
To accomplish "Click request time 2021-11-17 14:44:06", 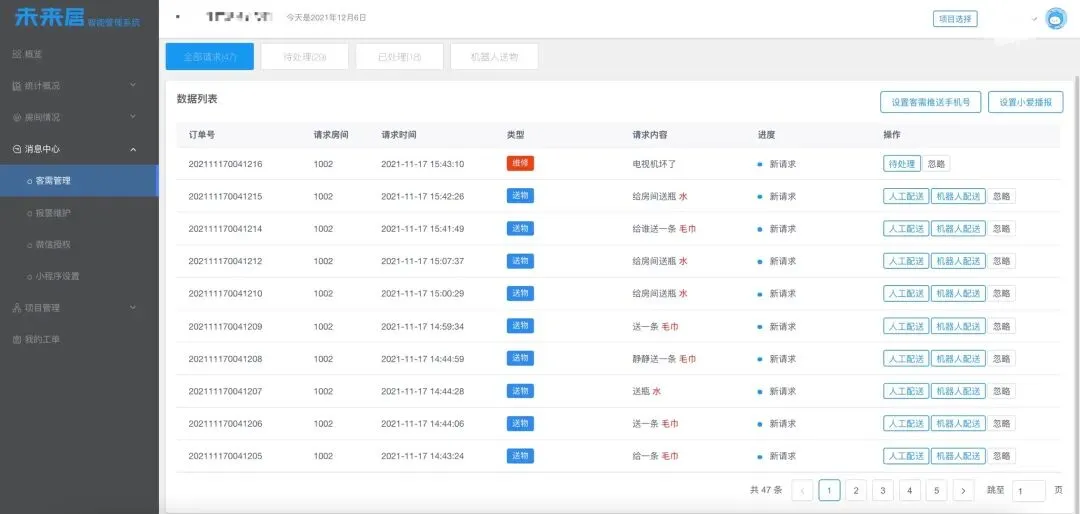I will click(x=422, y=423).
